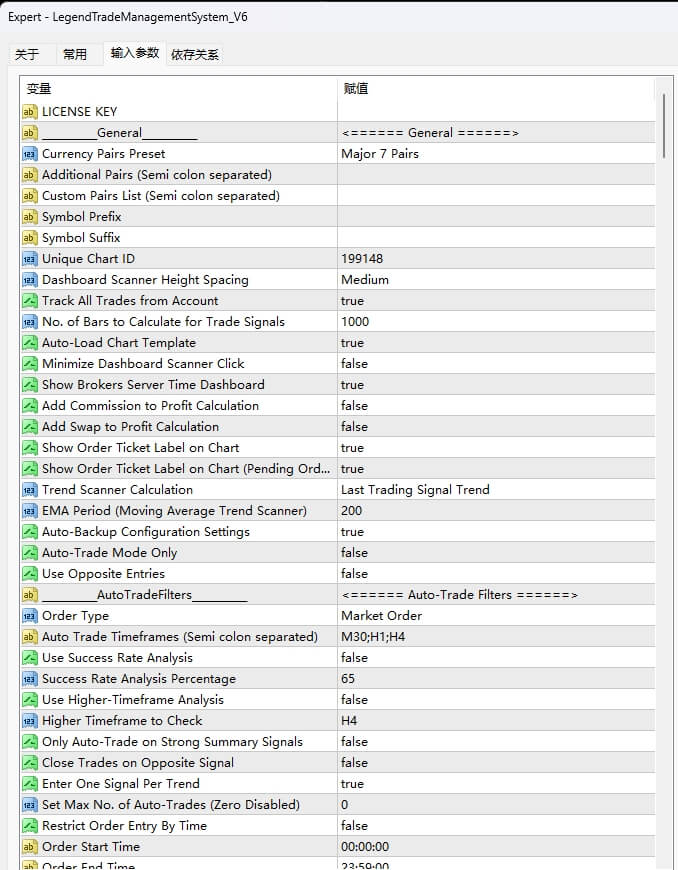The width and height of the screenshot is (678, 870).
Task: Edit the EMA Period value 200
Action: click(x=496, y=511)
